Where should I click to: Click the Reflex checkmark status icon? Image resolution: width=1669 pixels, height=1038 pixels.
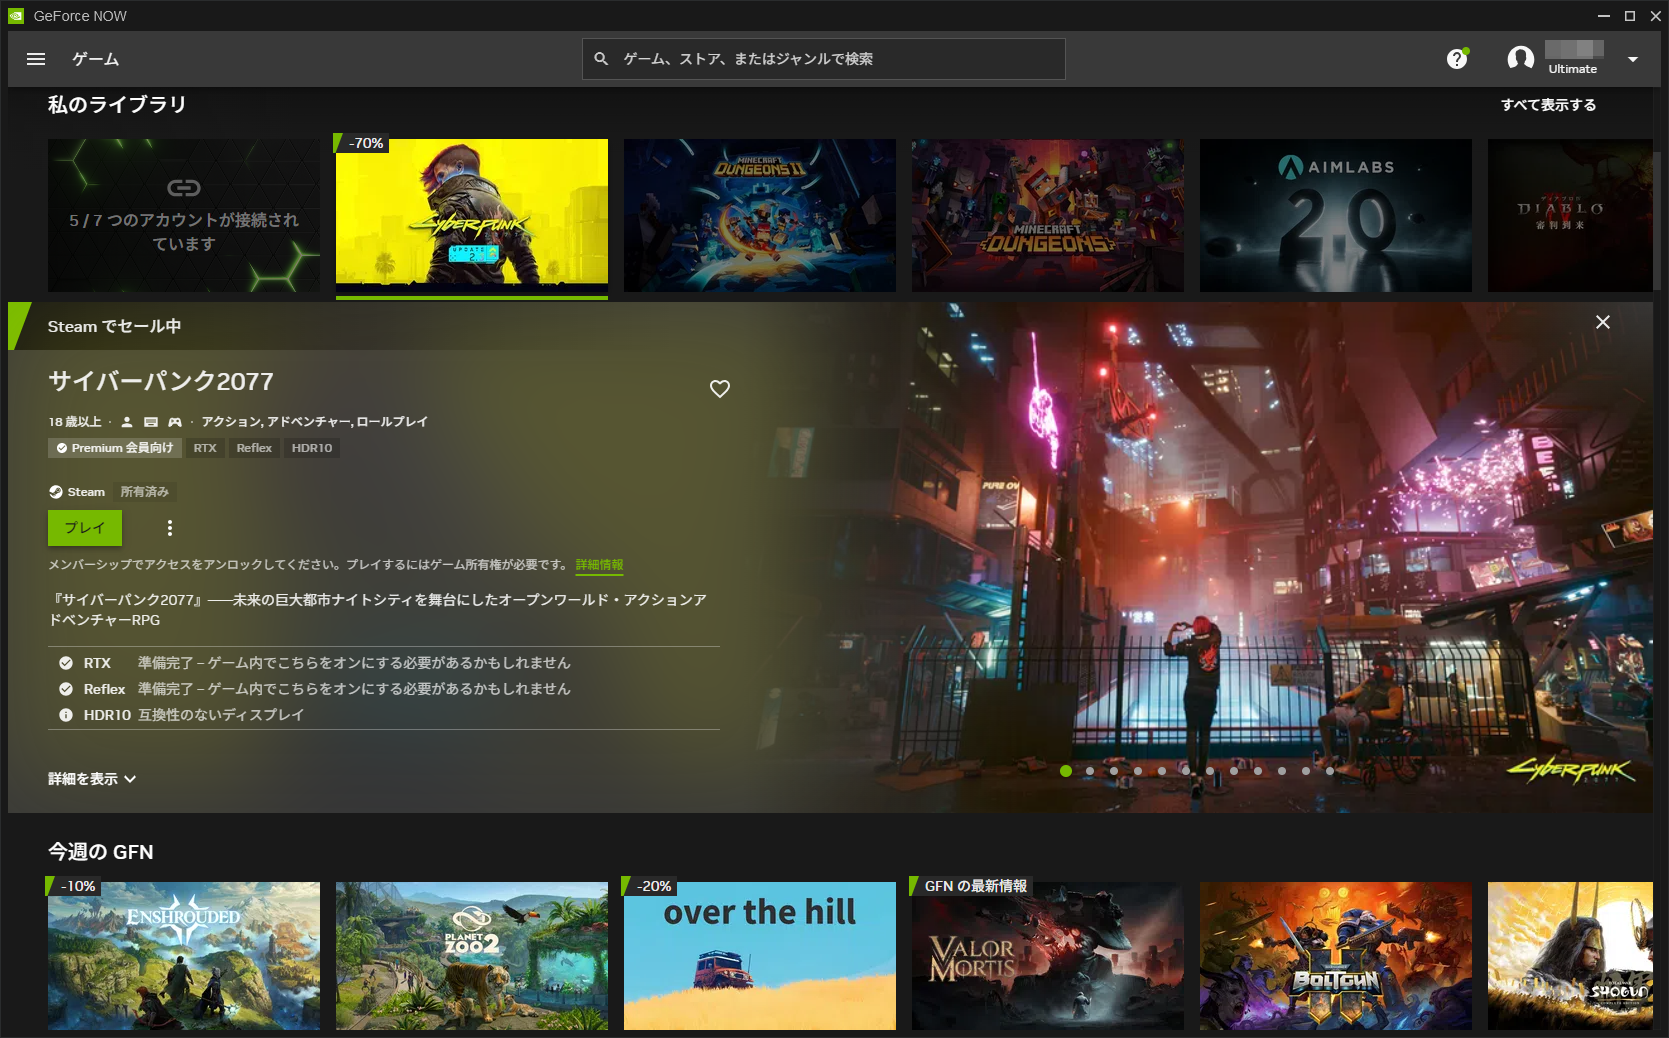(66, 689)
